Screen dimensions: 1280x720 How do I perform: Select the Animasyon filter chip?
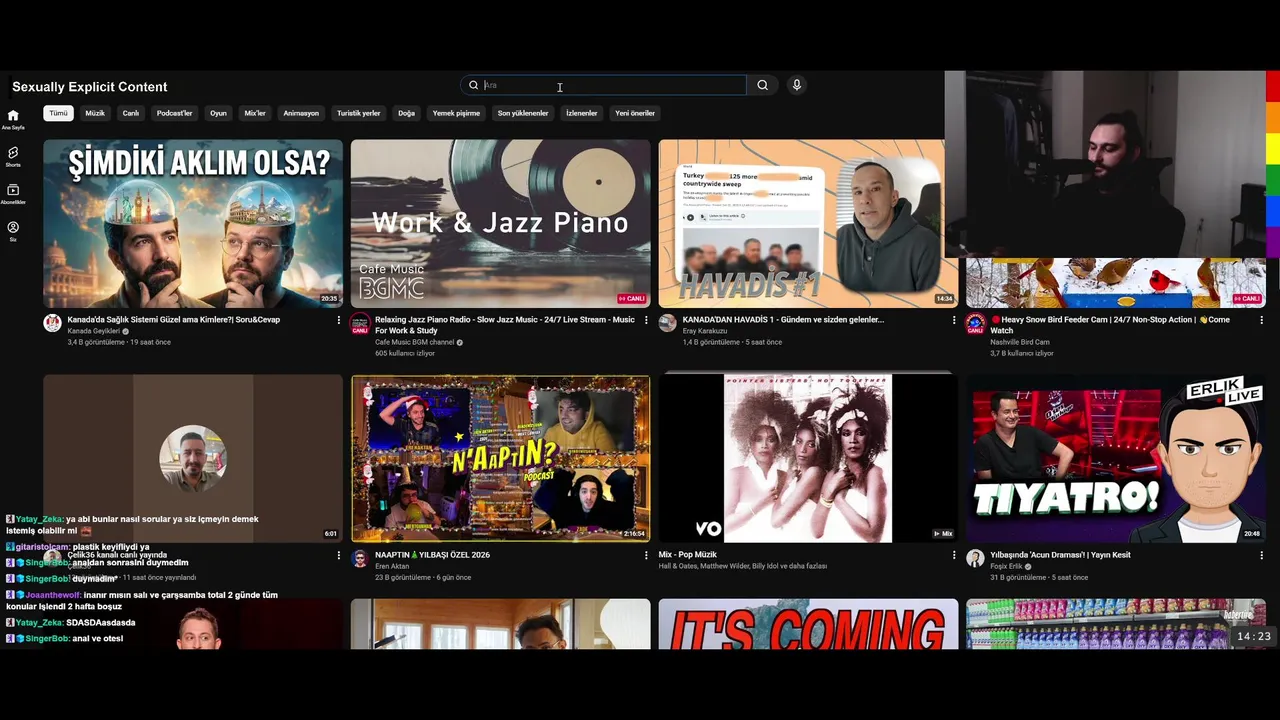(x=301, y=113)
